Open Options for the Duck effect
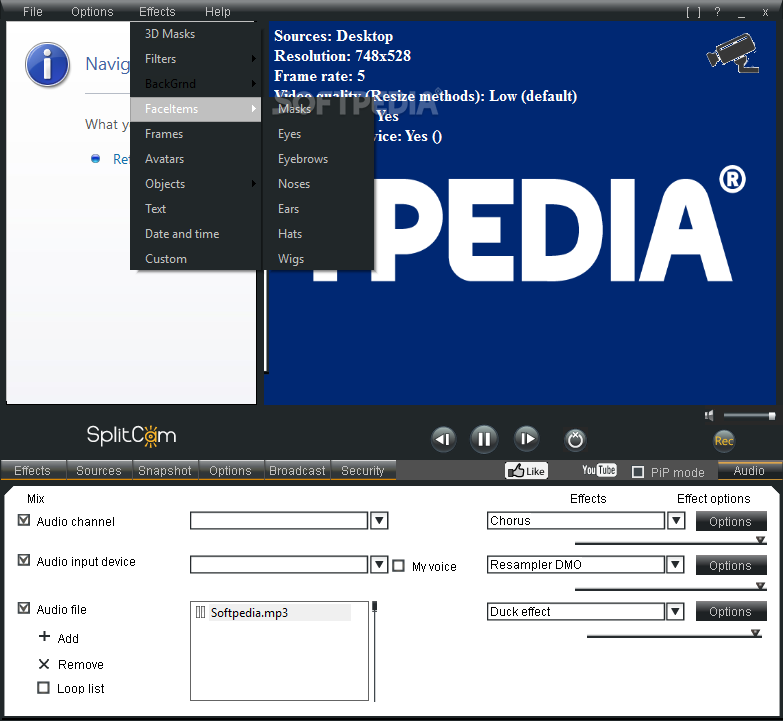The width and height of the screenshot is (783, 721). pos(731,611)
